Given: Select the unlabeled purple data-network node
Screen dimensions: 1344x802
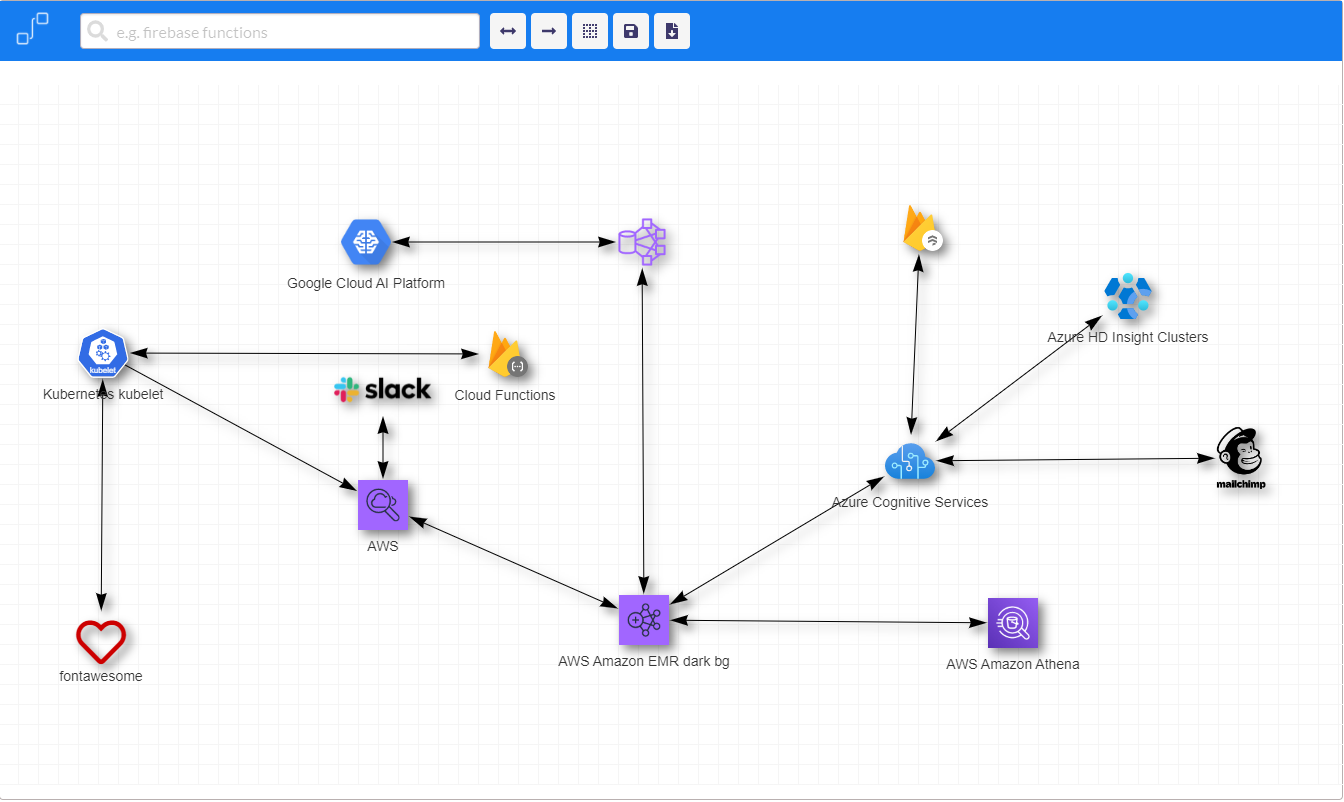Looking at the screenshot, I should point(642,242).
